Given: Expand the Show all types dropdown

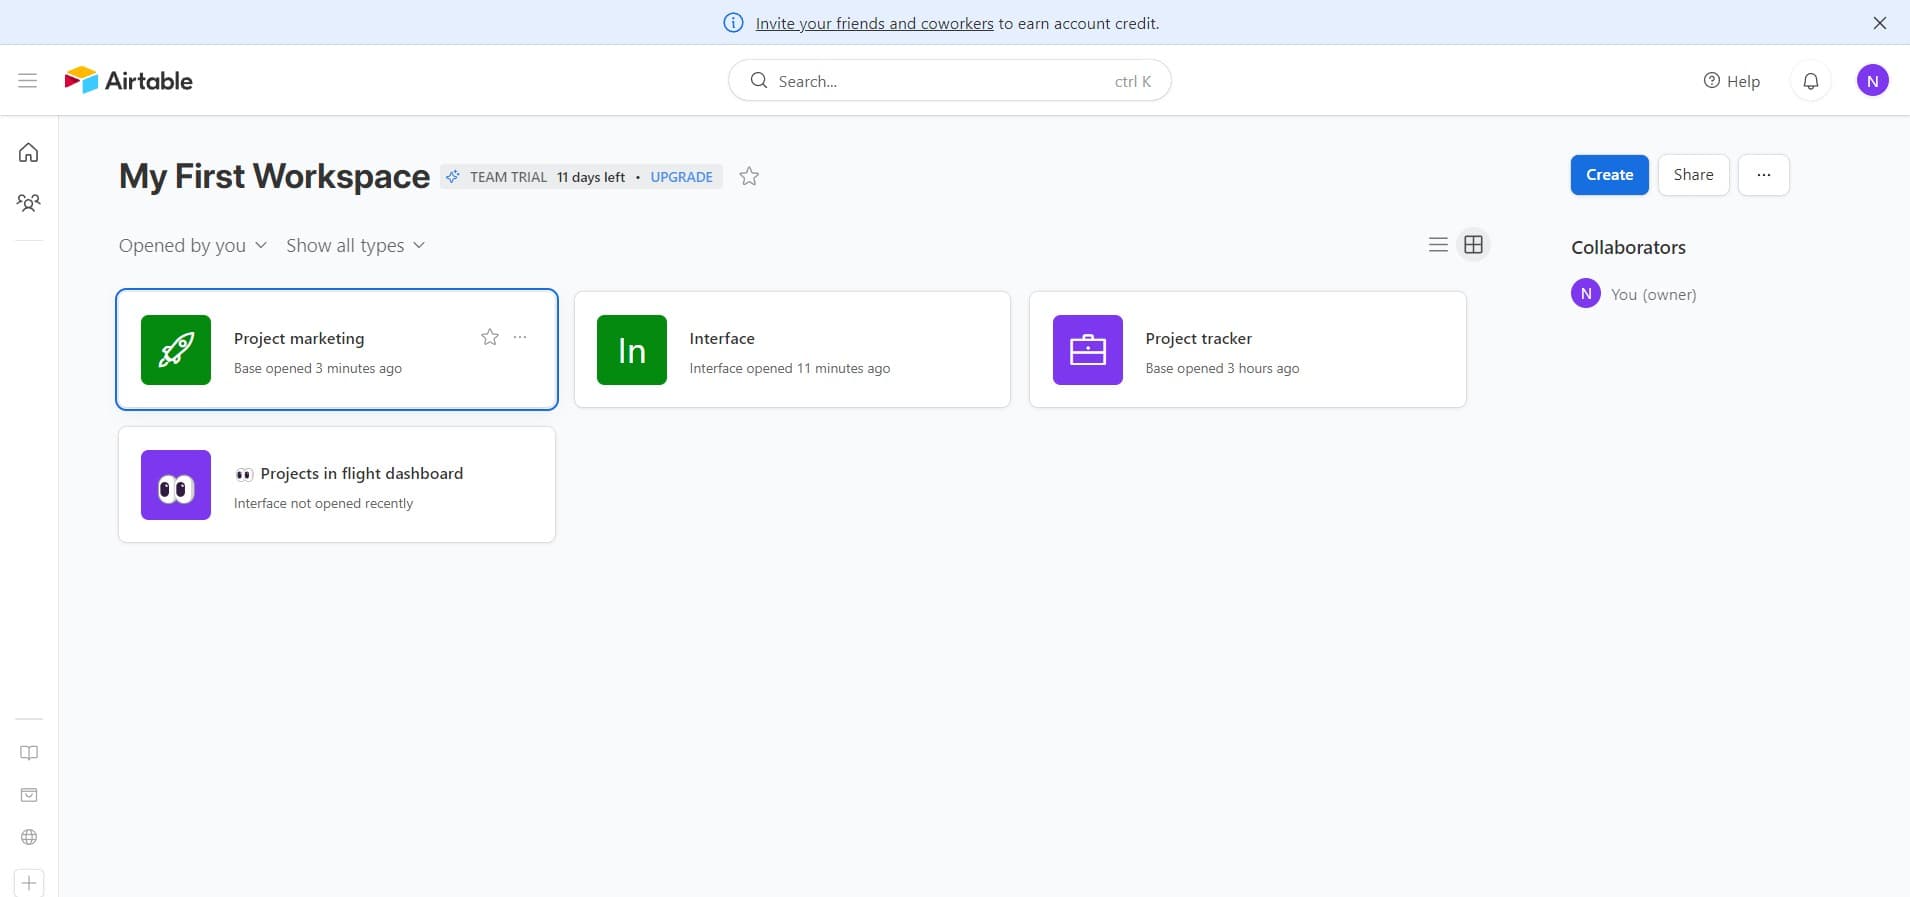Looking at the screenshot, I should tap(355, 246).
